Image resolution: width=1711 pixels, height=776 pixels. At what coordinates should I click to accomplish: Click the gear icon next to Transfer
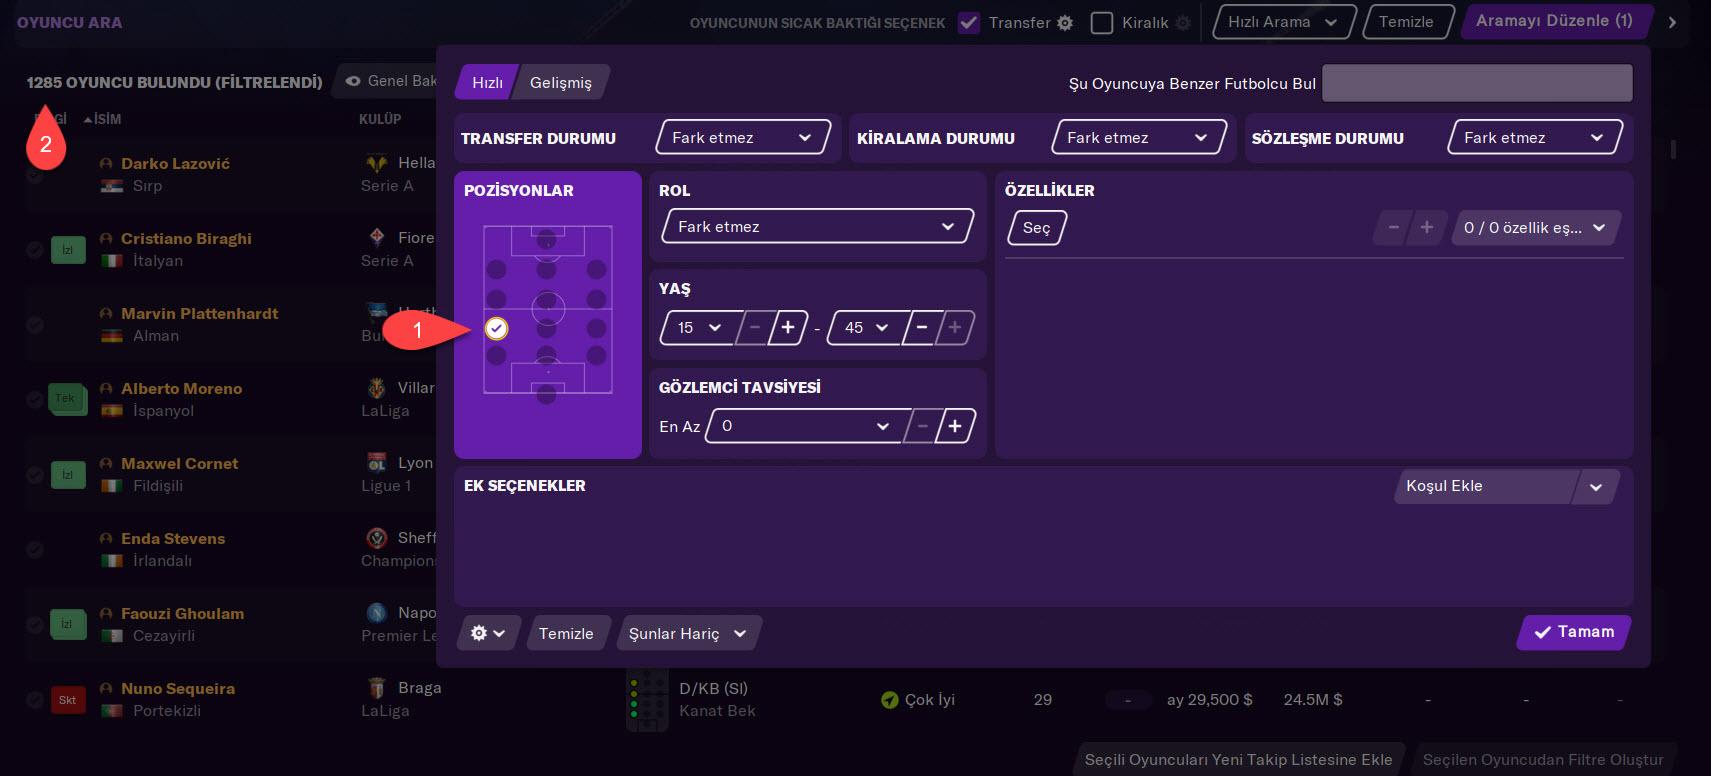click(x=1065, y=23)
